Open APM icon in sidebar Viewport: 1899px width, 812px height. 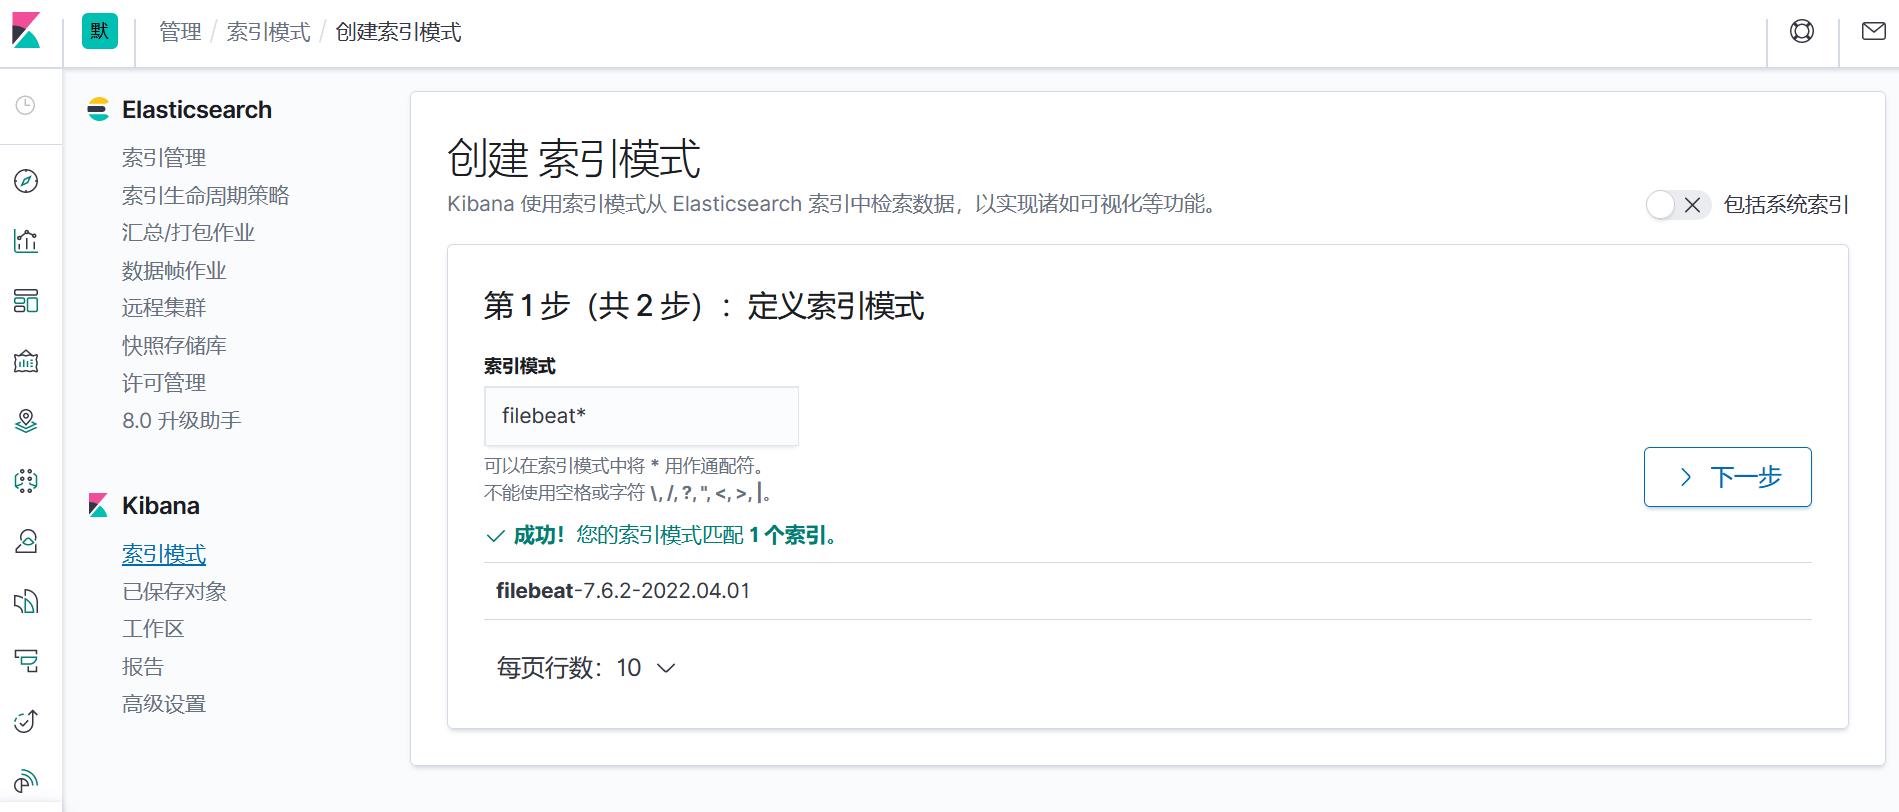pos(26,661)
